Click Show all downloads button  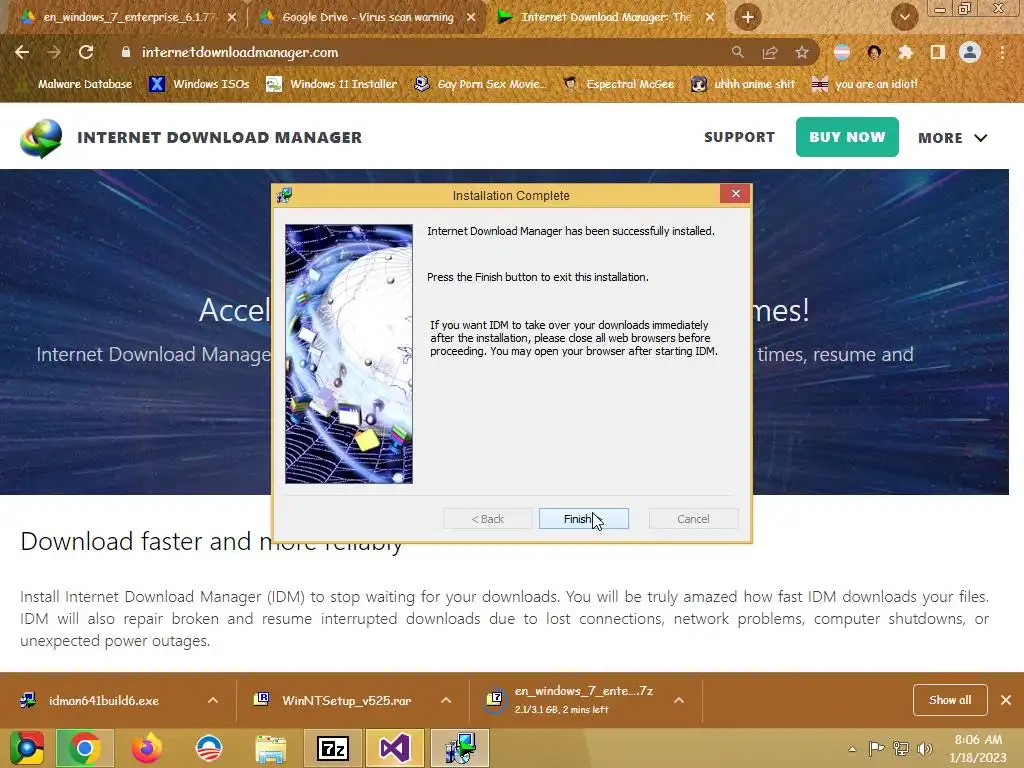950,700
